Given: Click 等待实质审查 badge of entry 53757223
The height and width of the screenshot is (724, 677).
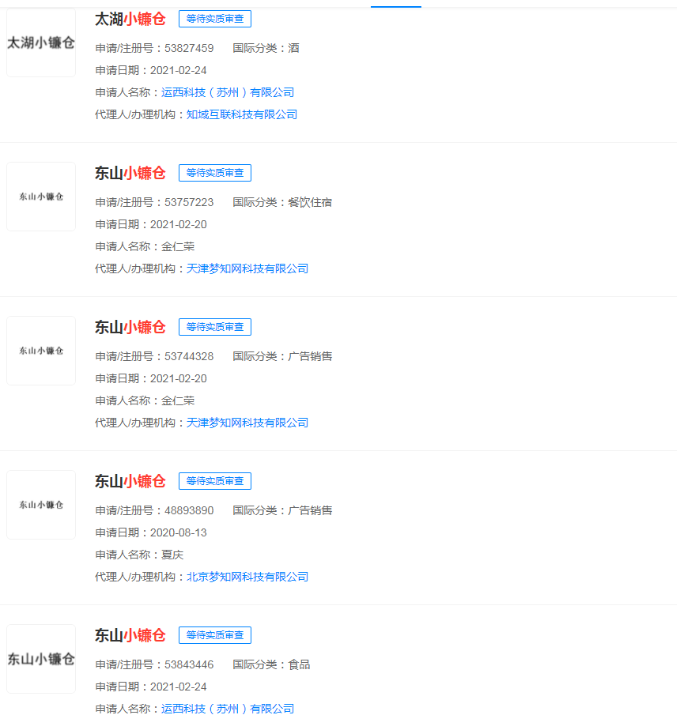Looking at the screenshot, I should click(215, 173).
